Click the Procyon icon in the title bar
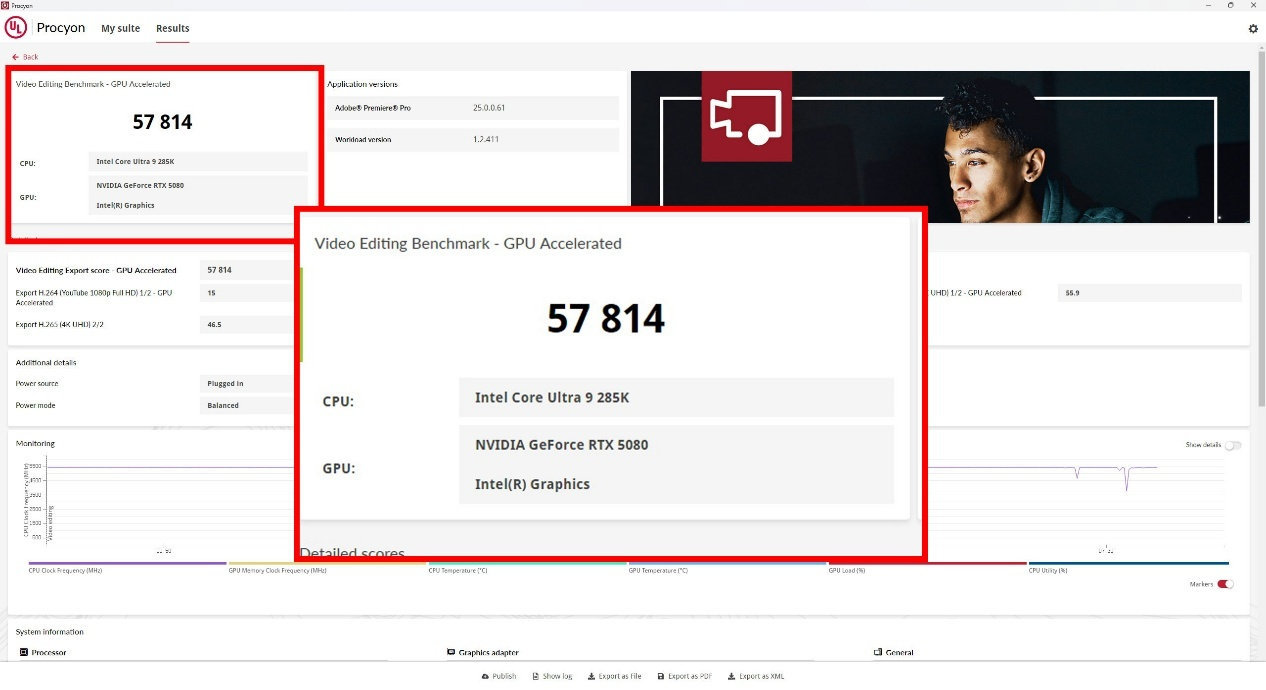The height and width of the screenshot is (690, 1266). point(5,5)
